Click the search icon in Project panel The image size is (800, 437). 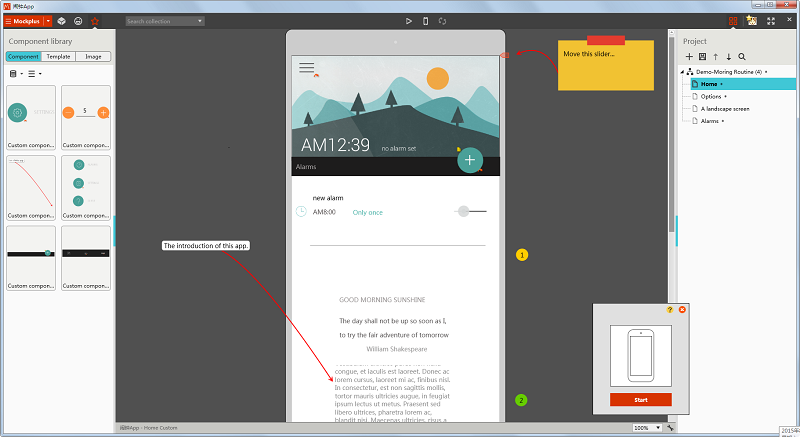(742, 57)
